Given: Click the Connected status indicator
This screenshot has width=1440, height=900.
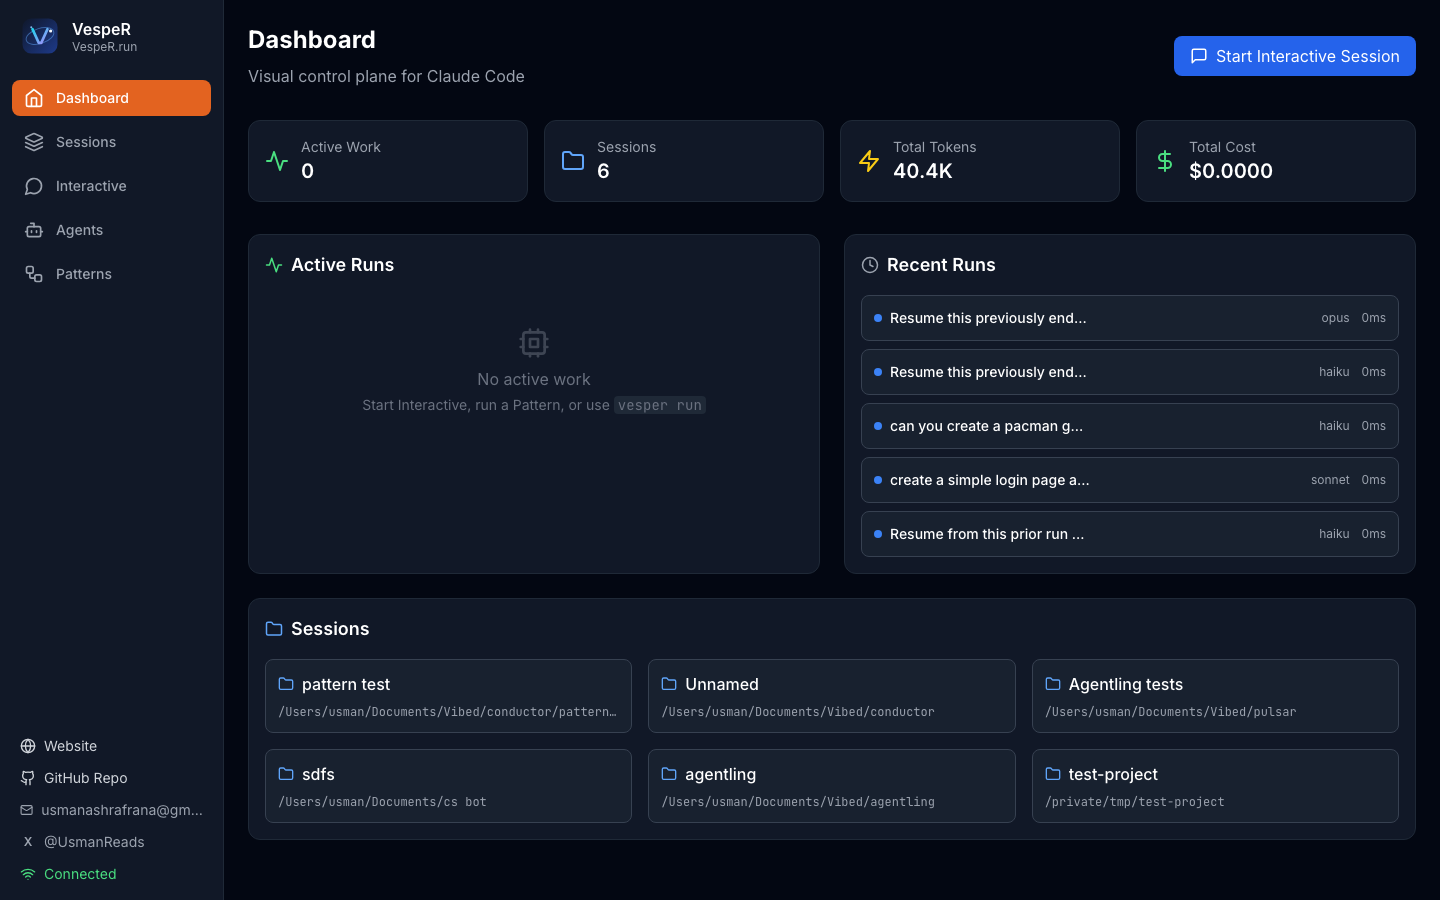Looking at the screenshot, I should click(68, 874).
